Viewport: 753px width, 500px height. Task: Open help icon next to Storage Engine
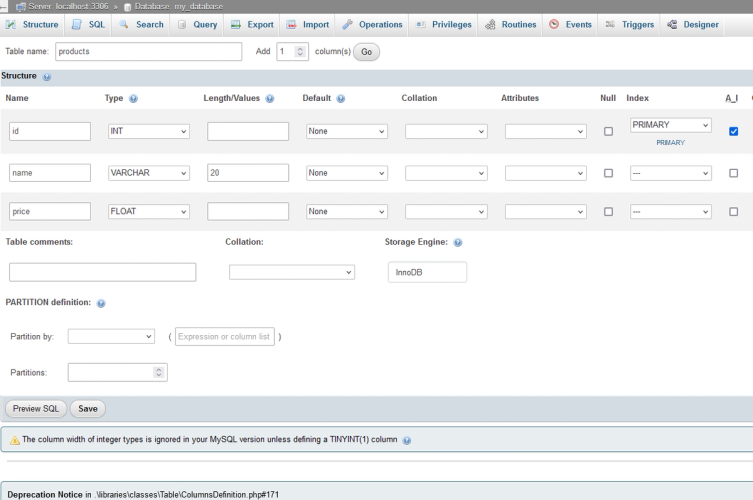458,243
